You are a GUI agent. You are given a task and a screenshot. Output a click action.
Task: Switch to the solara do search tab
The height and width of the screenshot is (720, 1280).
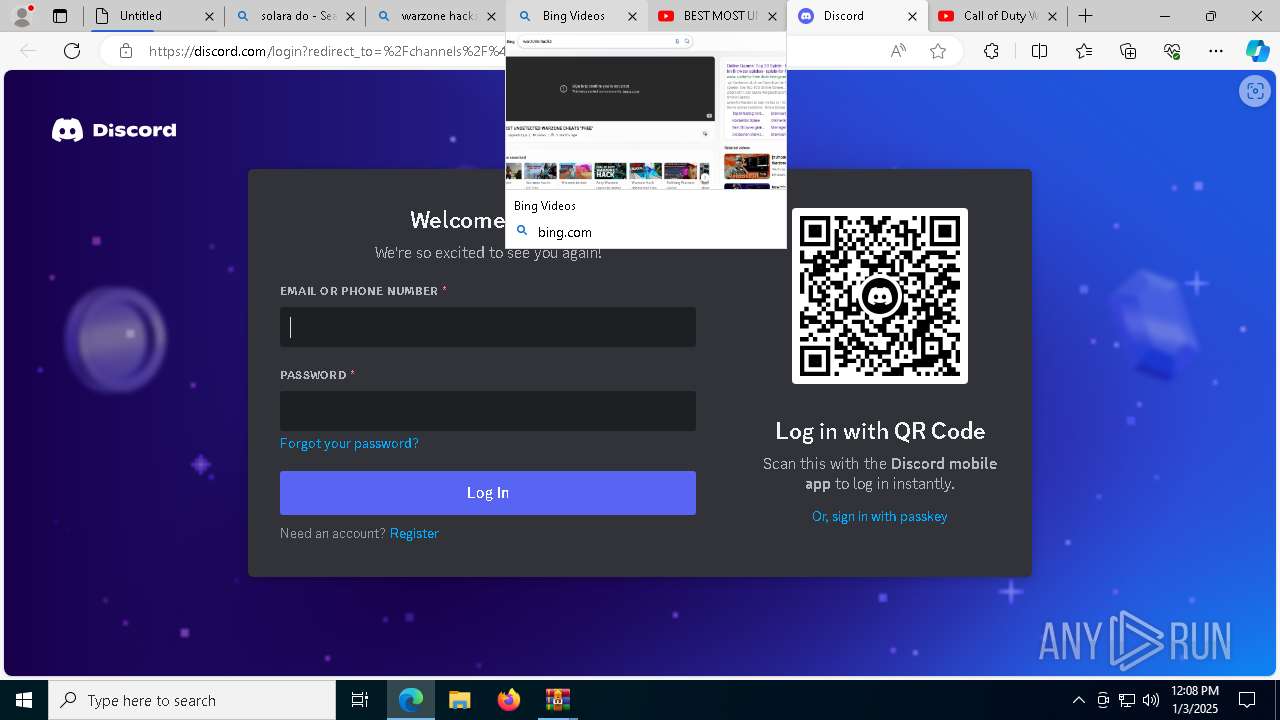[294, 16]
